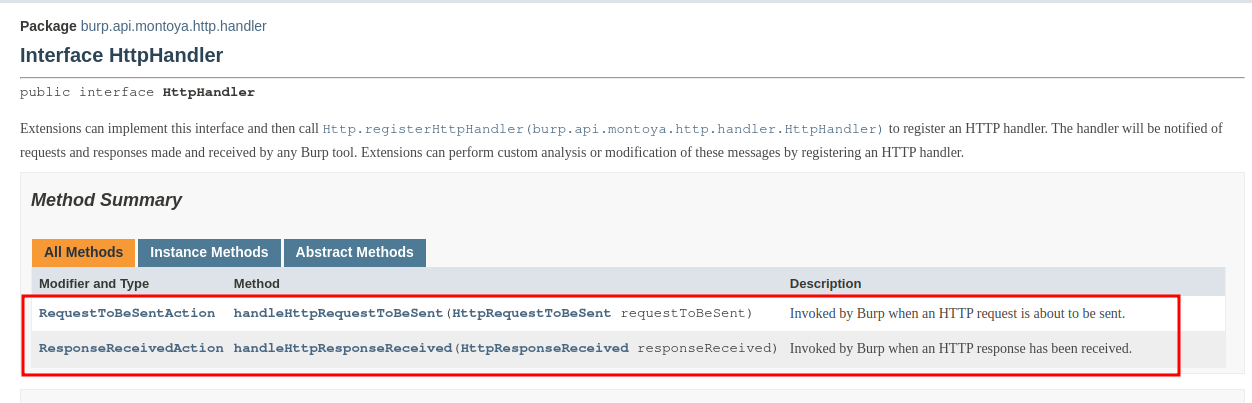Image resolution: width=1252 pixels, height=403 pixels.
Task: Switch to the Instance Methods tab
Action: click(x=209, y=252)
